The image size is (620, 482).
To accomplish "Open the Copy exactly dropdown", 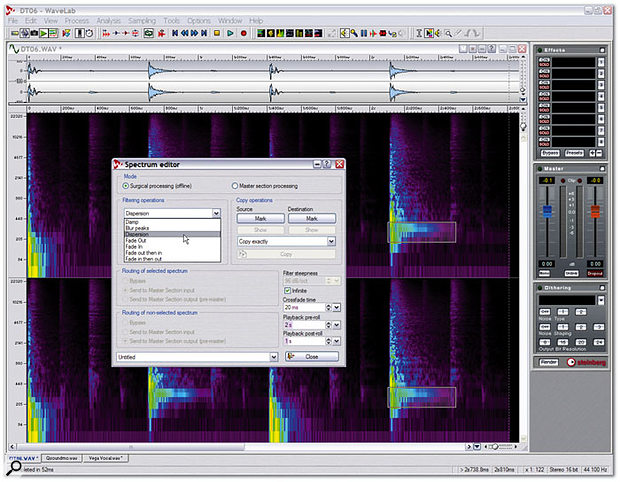I will pos(286,241).
